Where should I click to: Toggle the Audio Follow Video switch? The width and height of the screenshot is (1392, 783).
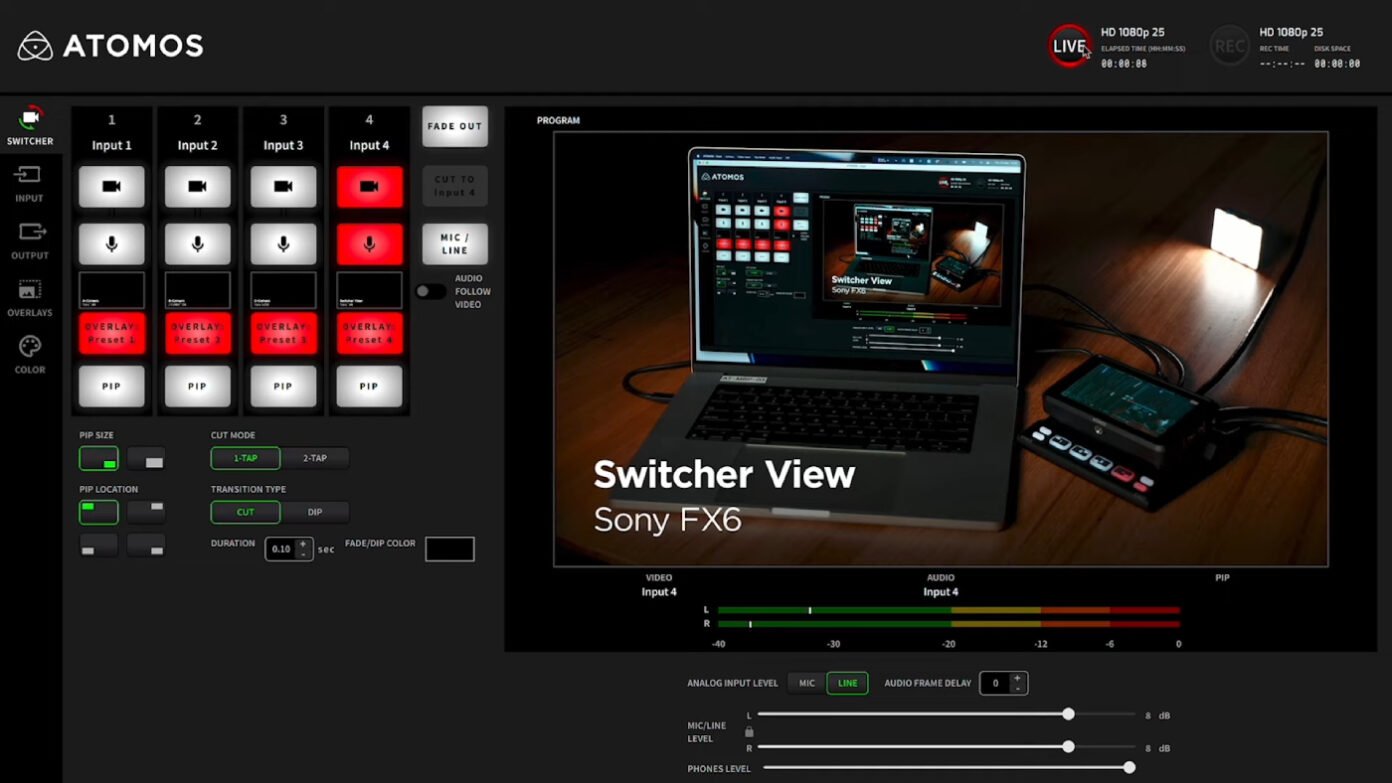tap(431, 291)
